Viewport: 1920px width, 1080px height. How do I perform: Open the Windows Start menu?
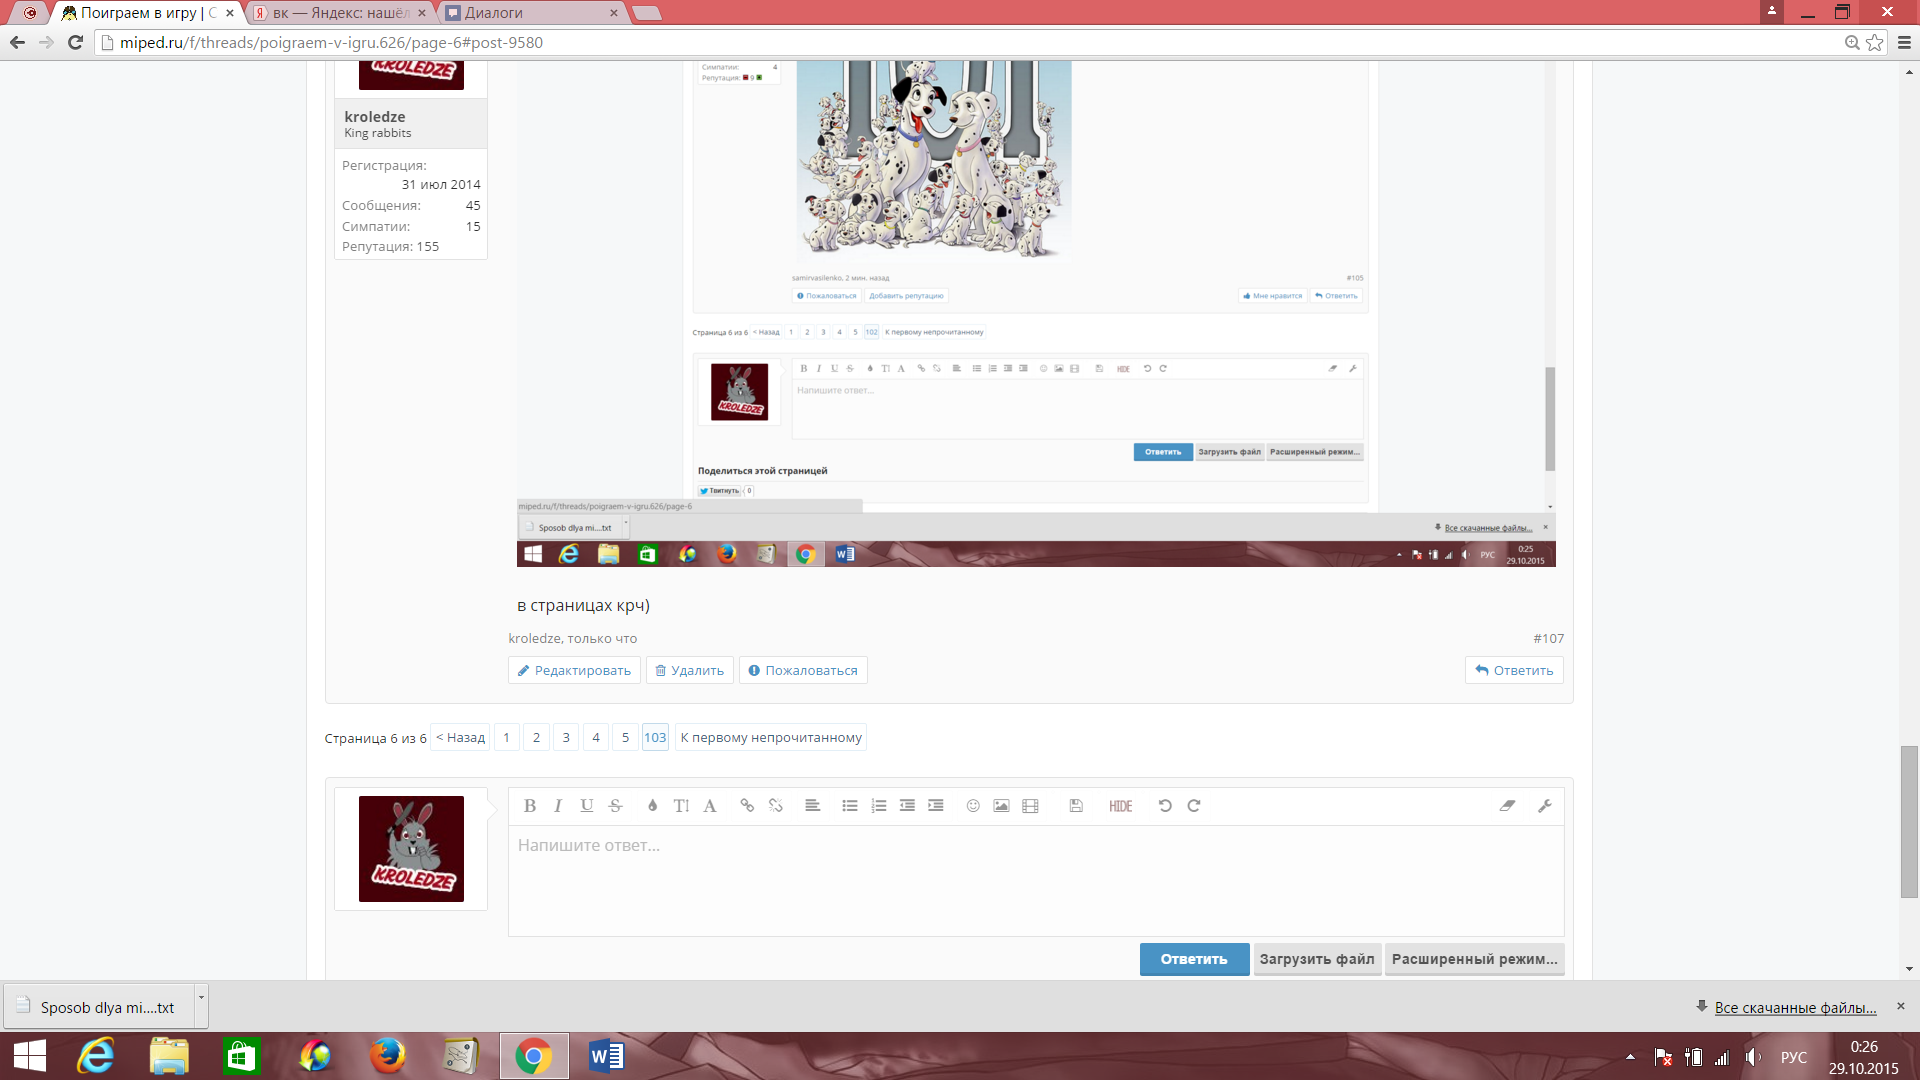click(30, 1056)
